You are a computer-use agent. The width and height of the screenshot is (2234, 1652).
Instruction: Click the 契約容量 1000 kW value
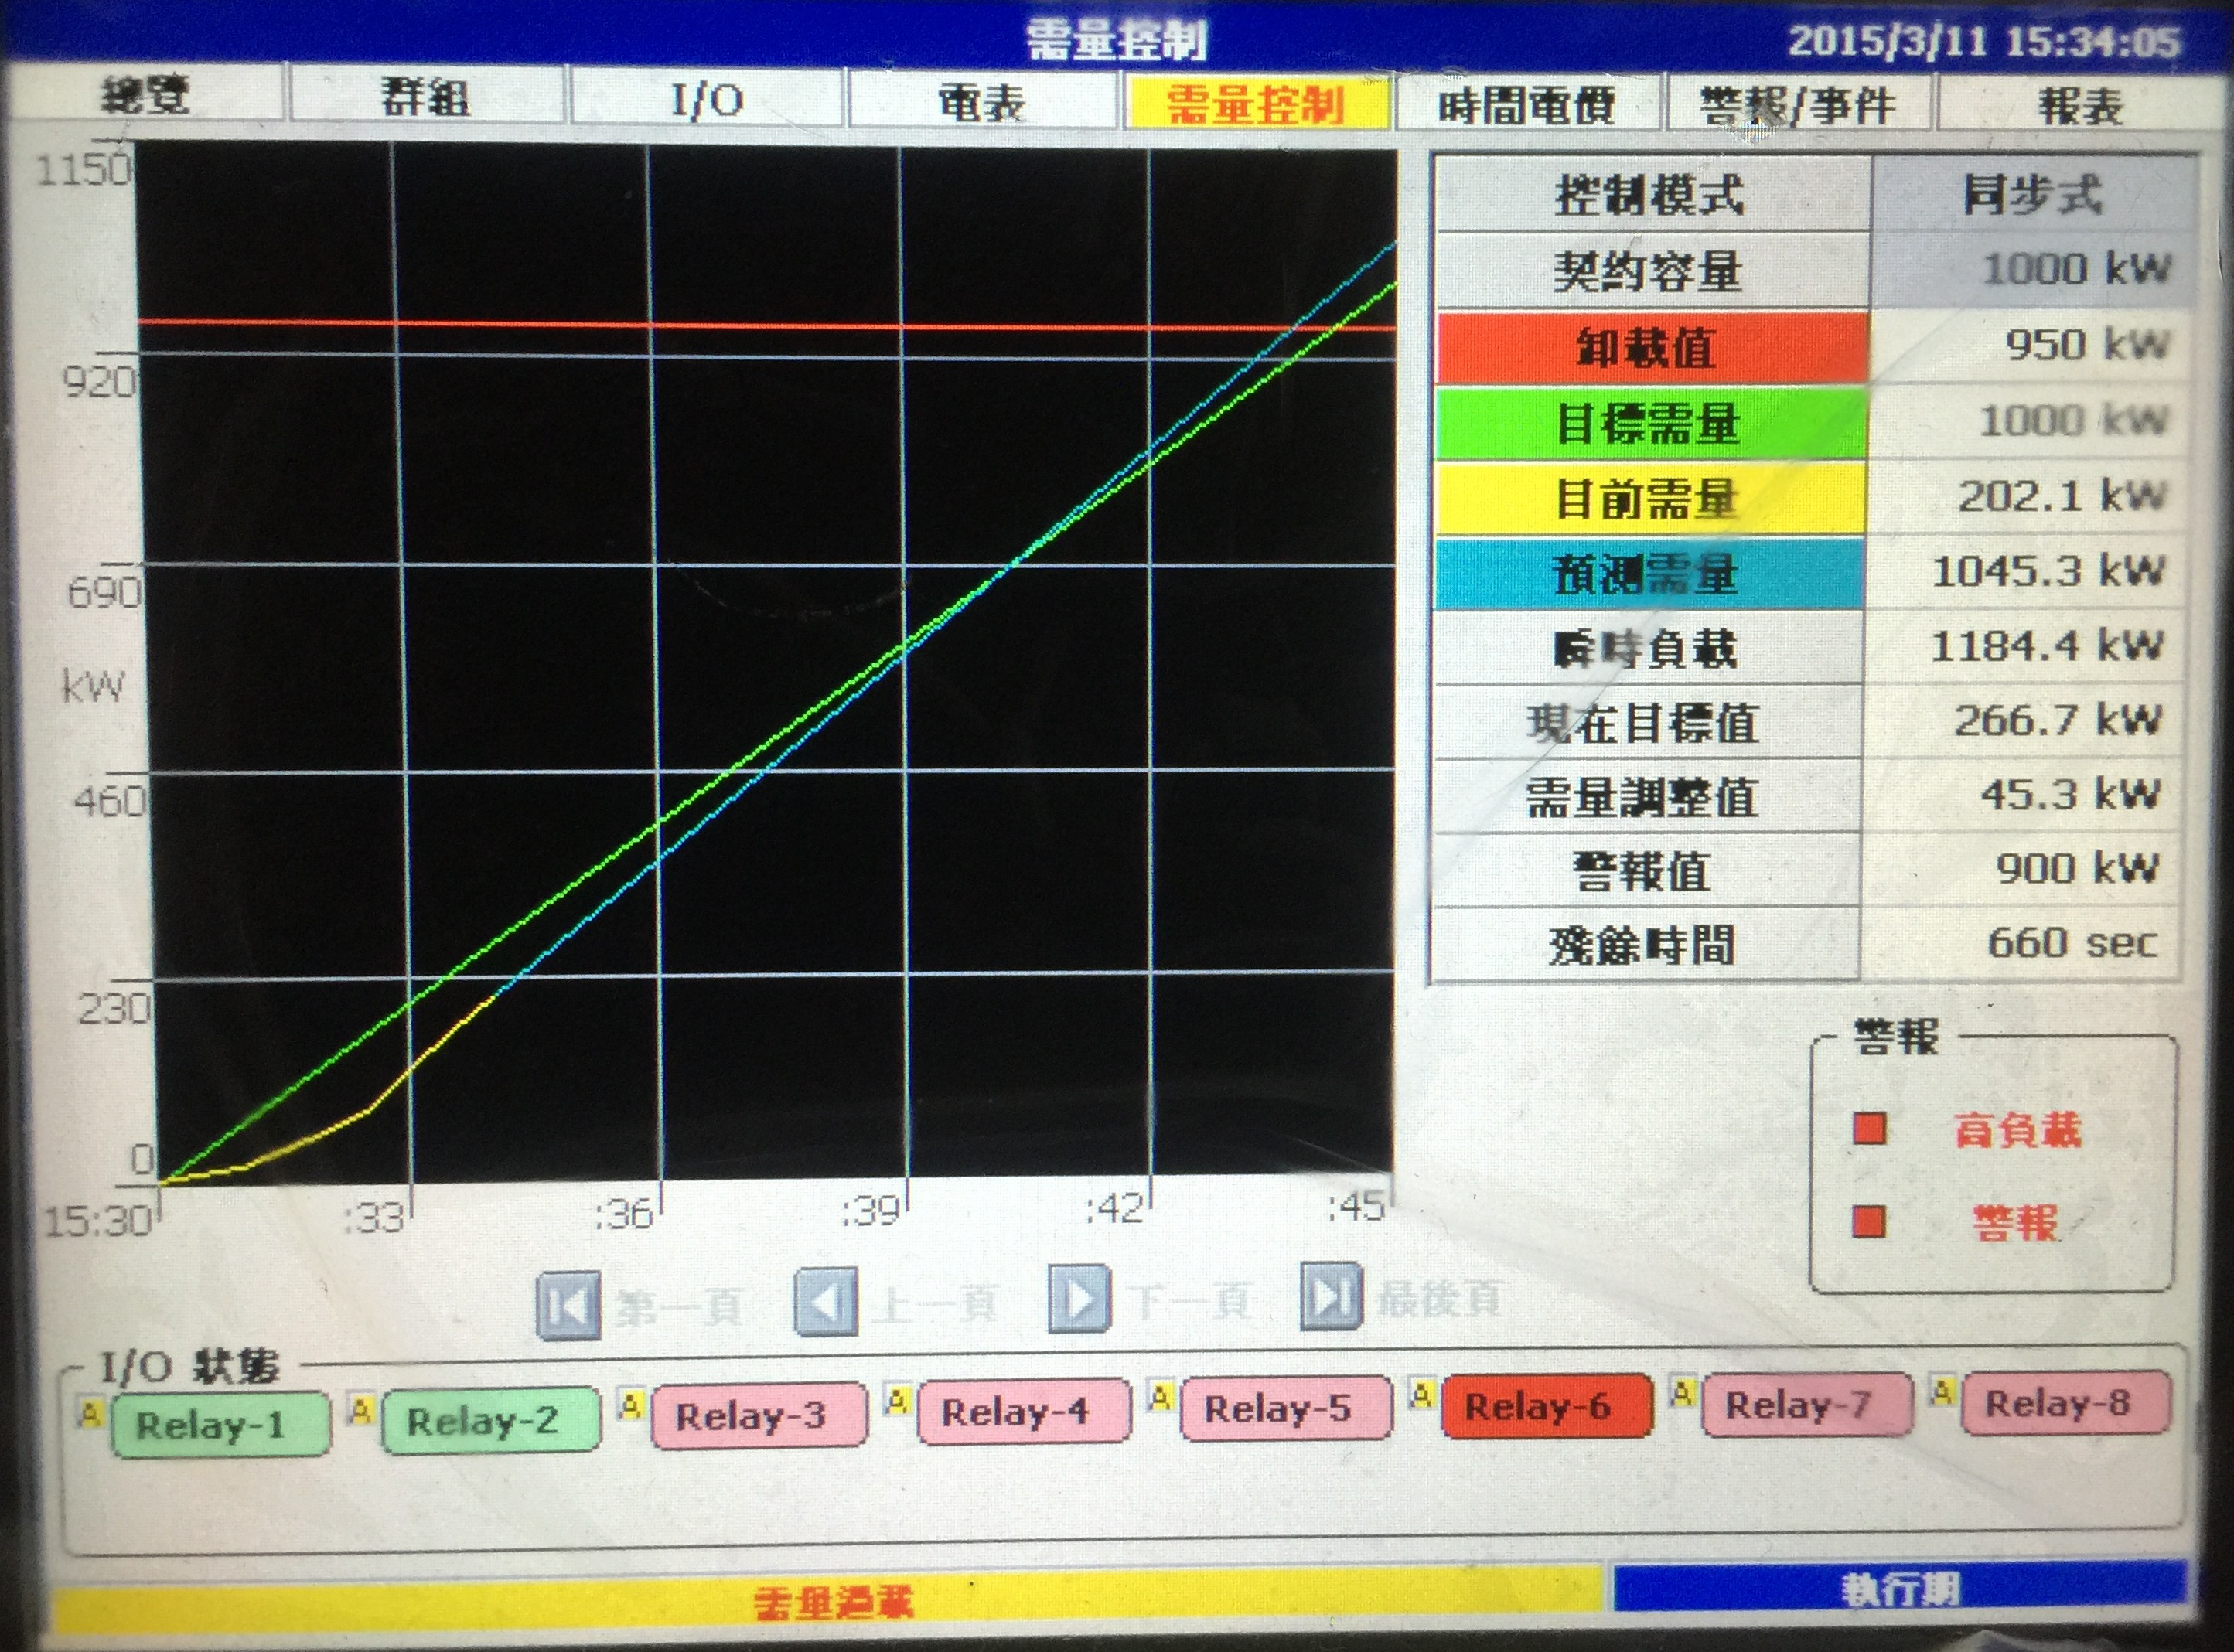tap(2033, 269)
